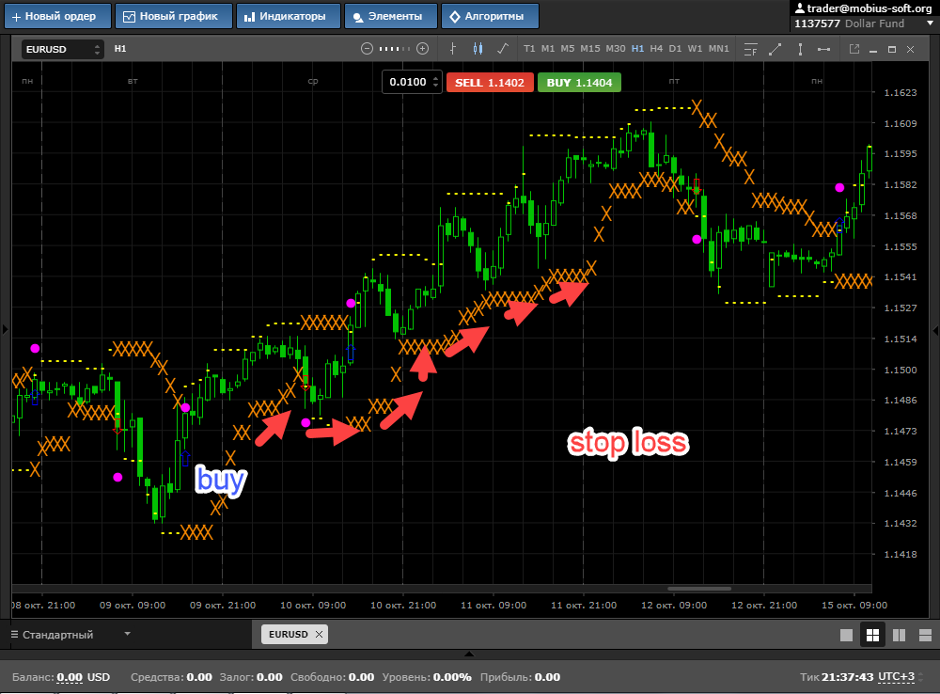Click the Новый ордер button

[x=58, y=16]
